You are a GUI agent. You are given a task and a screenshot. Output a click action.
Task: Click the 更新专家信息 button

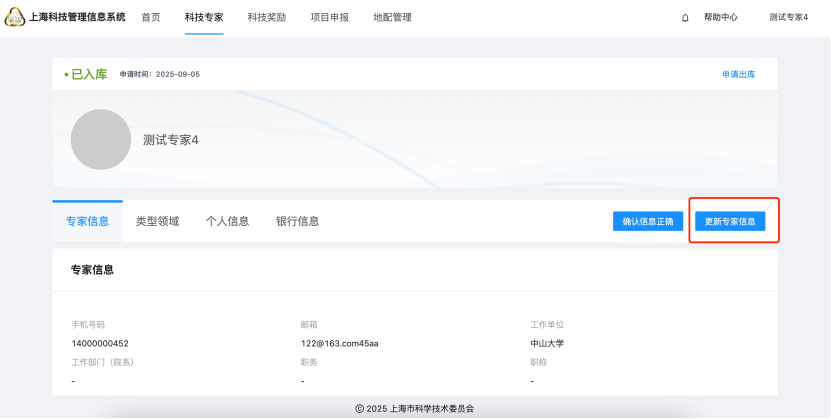coord(730,221)
